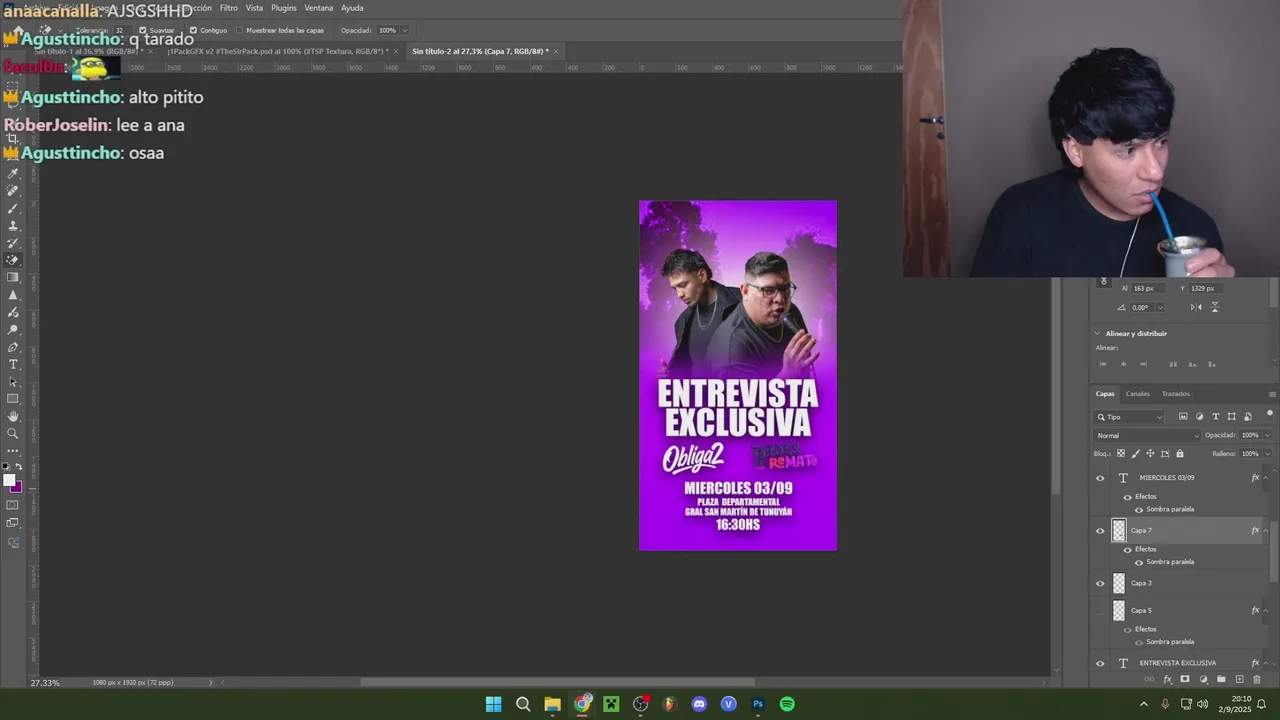1280x720 pixels.
Task: Open the blend mode Normal dropdown
Action: [x=1147, y=436]
